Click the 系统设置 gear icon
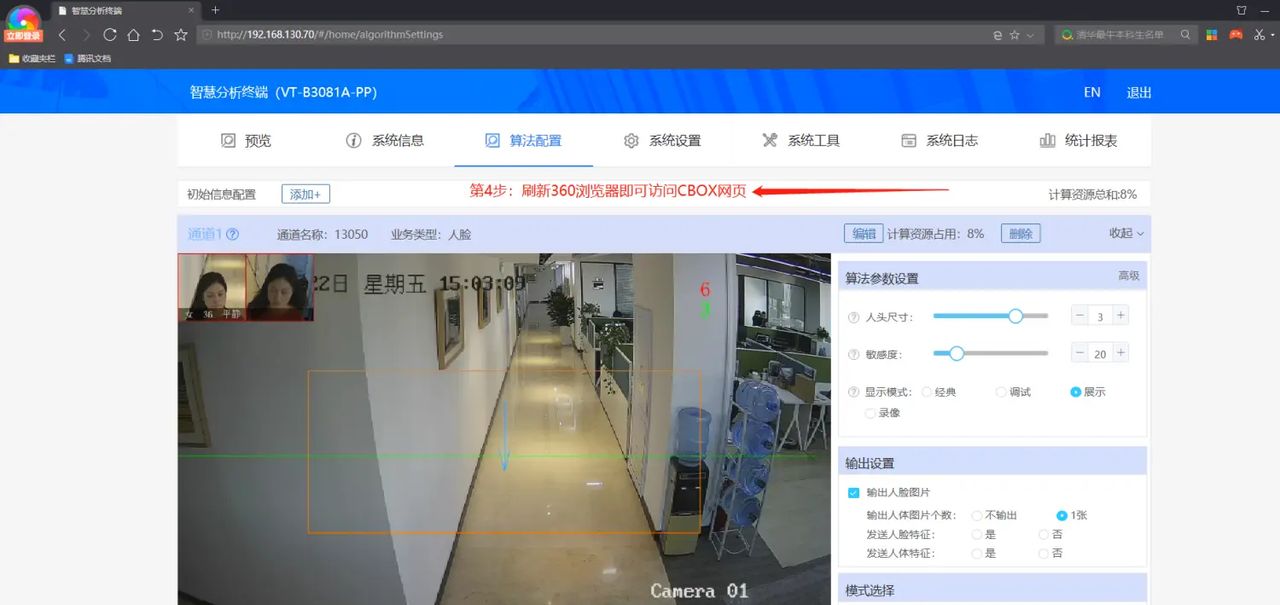The height and width of the screenshot is (605, 1280). point(630,140)
